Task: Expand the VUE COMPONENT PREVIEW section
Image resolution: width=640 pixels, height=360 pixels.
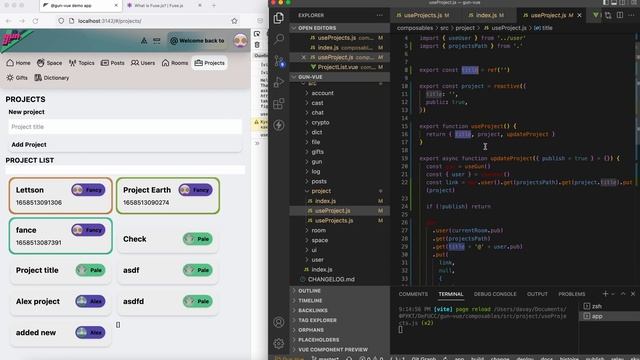Action: 340,349
